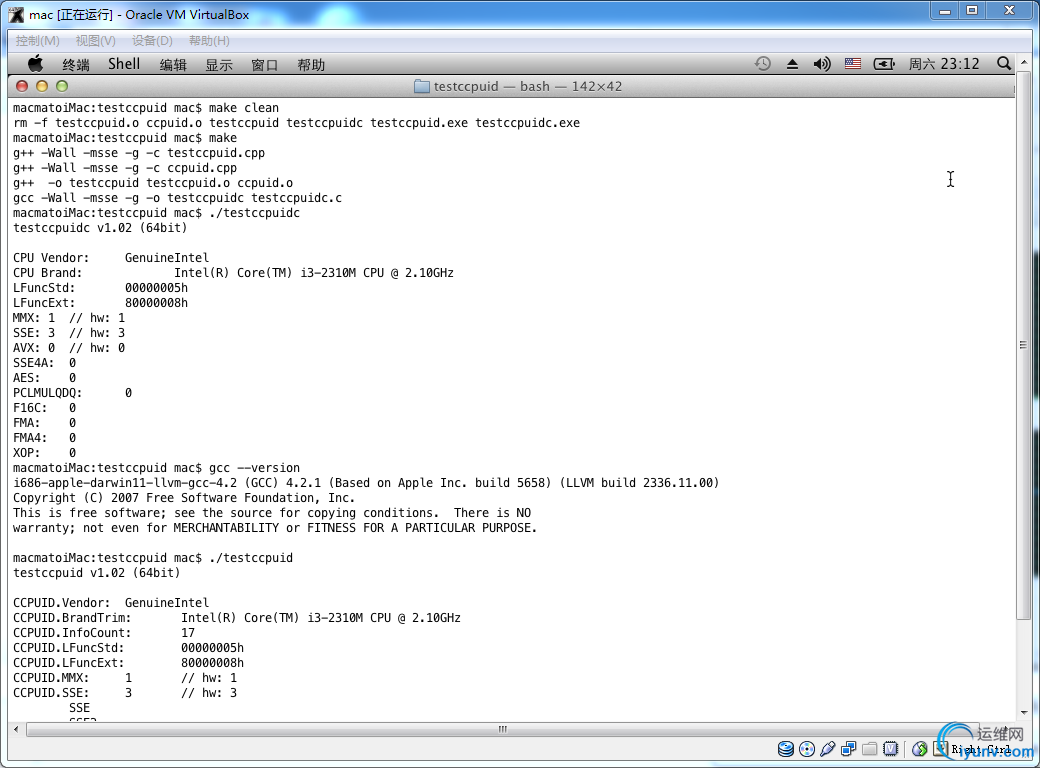1040x768 pixels.
Task: Open the 窗口 (Window) menu
Action: click(x=265, y=65)
